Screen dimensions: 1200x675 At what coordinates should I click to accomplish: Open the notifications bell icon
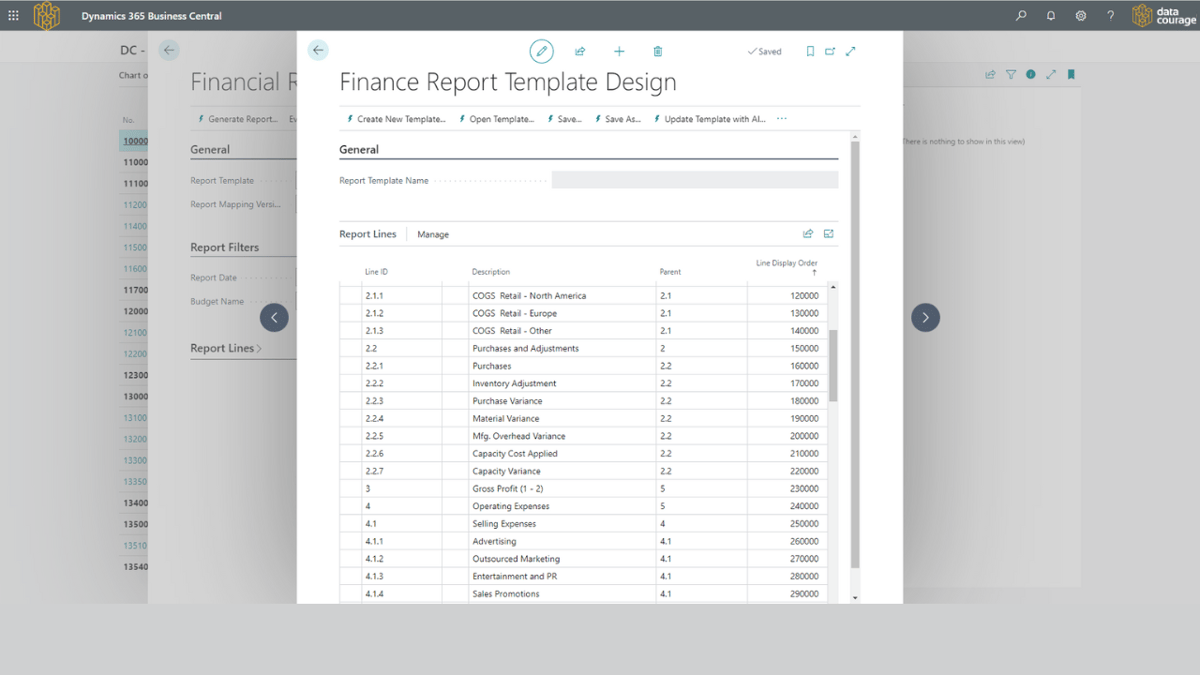[x=1051, y=16]
